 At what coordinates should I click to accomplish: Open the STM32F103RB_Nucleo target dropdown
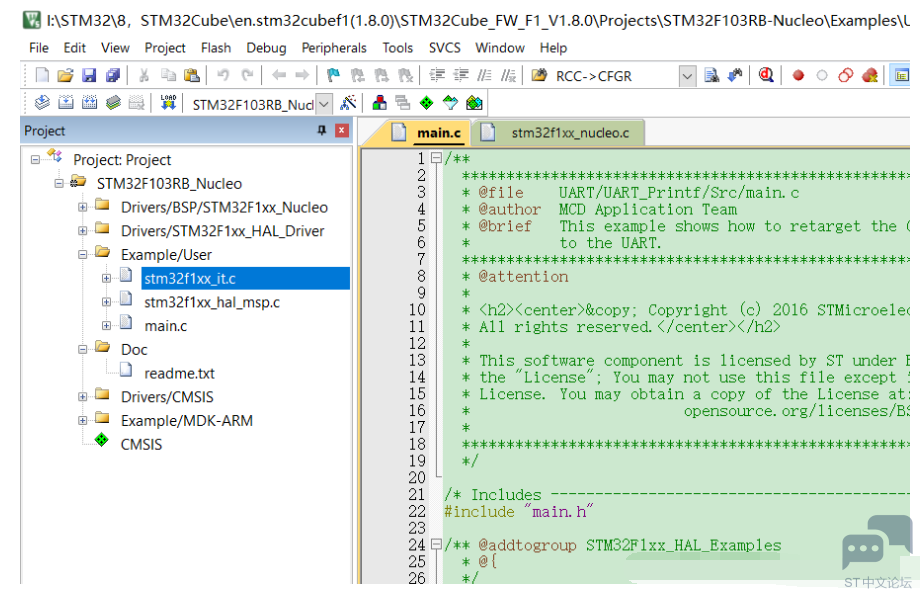point(324,104)
